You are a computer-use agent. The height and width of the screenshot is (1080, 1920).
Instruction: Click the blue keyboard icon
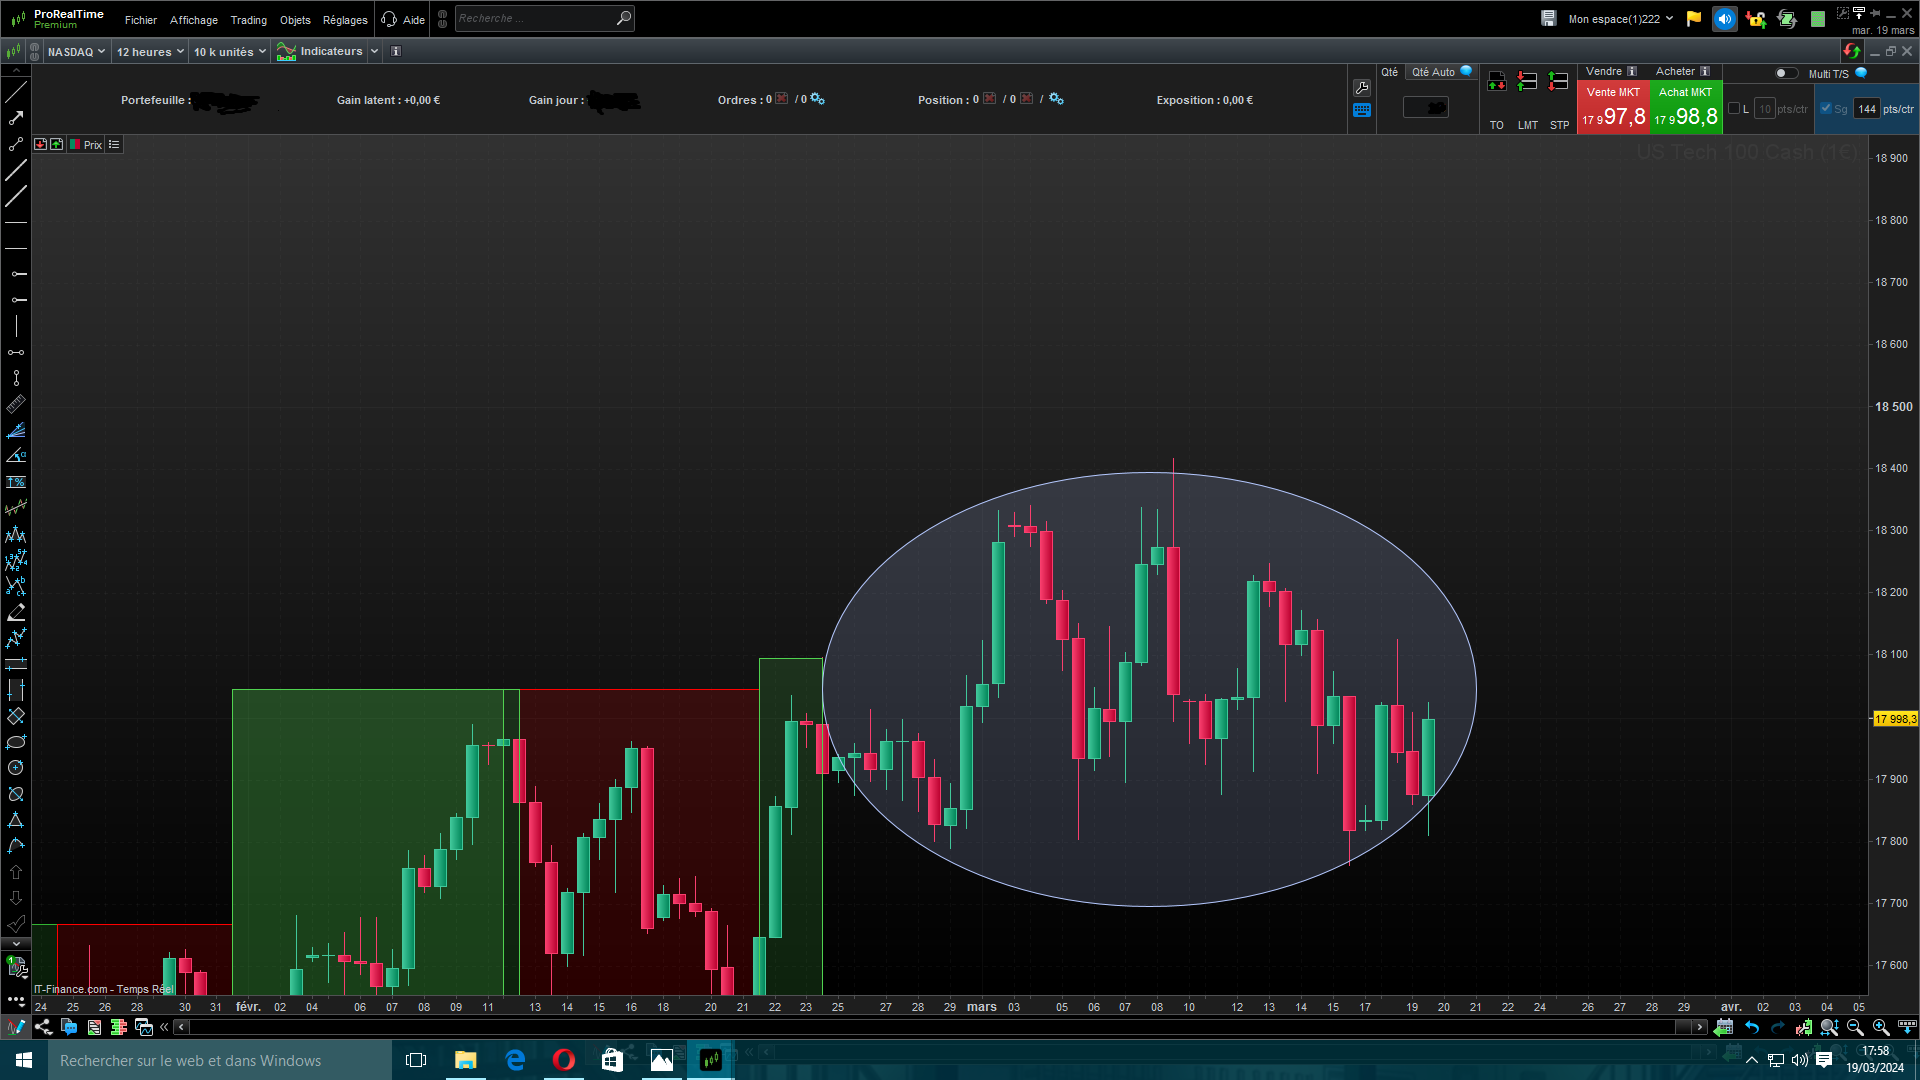tap(1361, 110)
